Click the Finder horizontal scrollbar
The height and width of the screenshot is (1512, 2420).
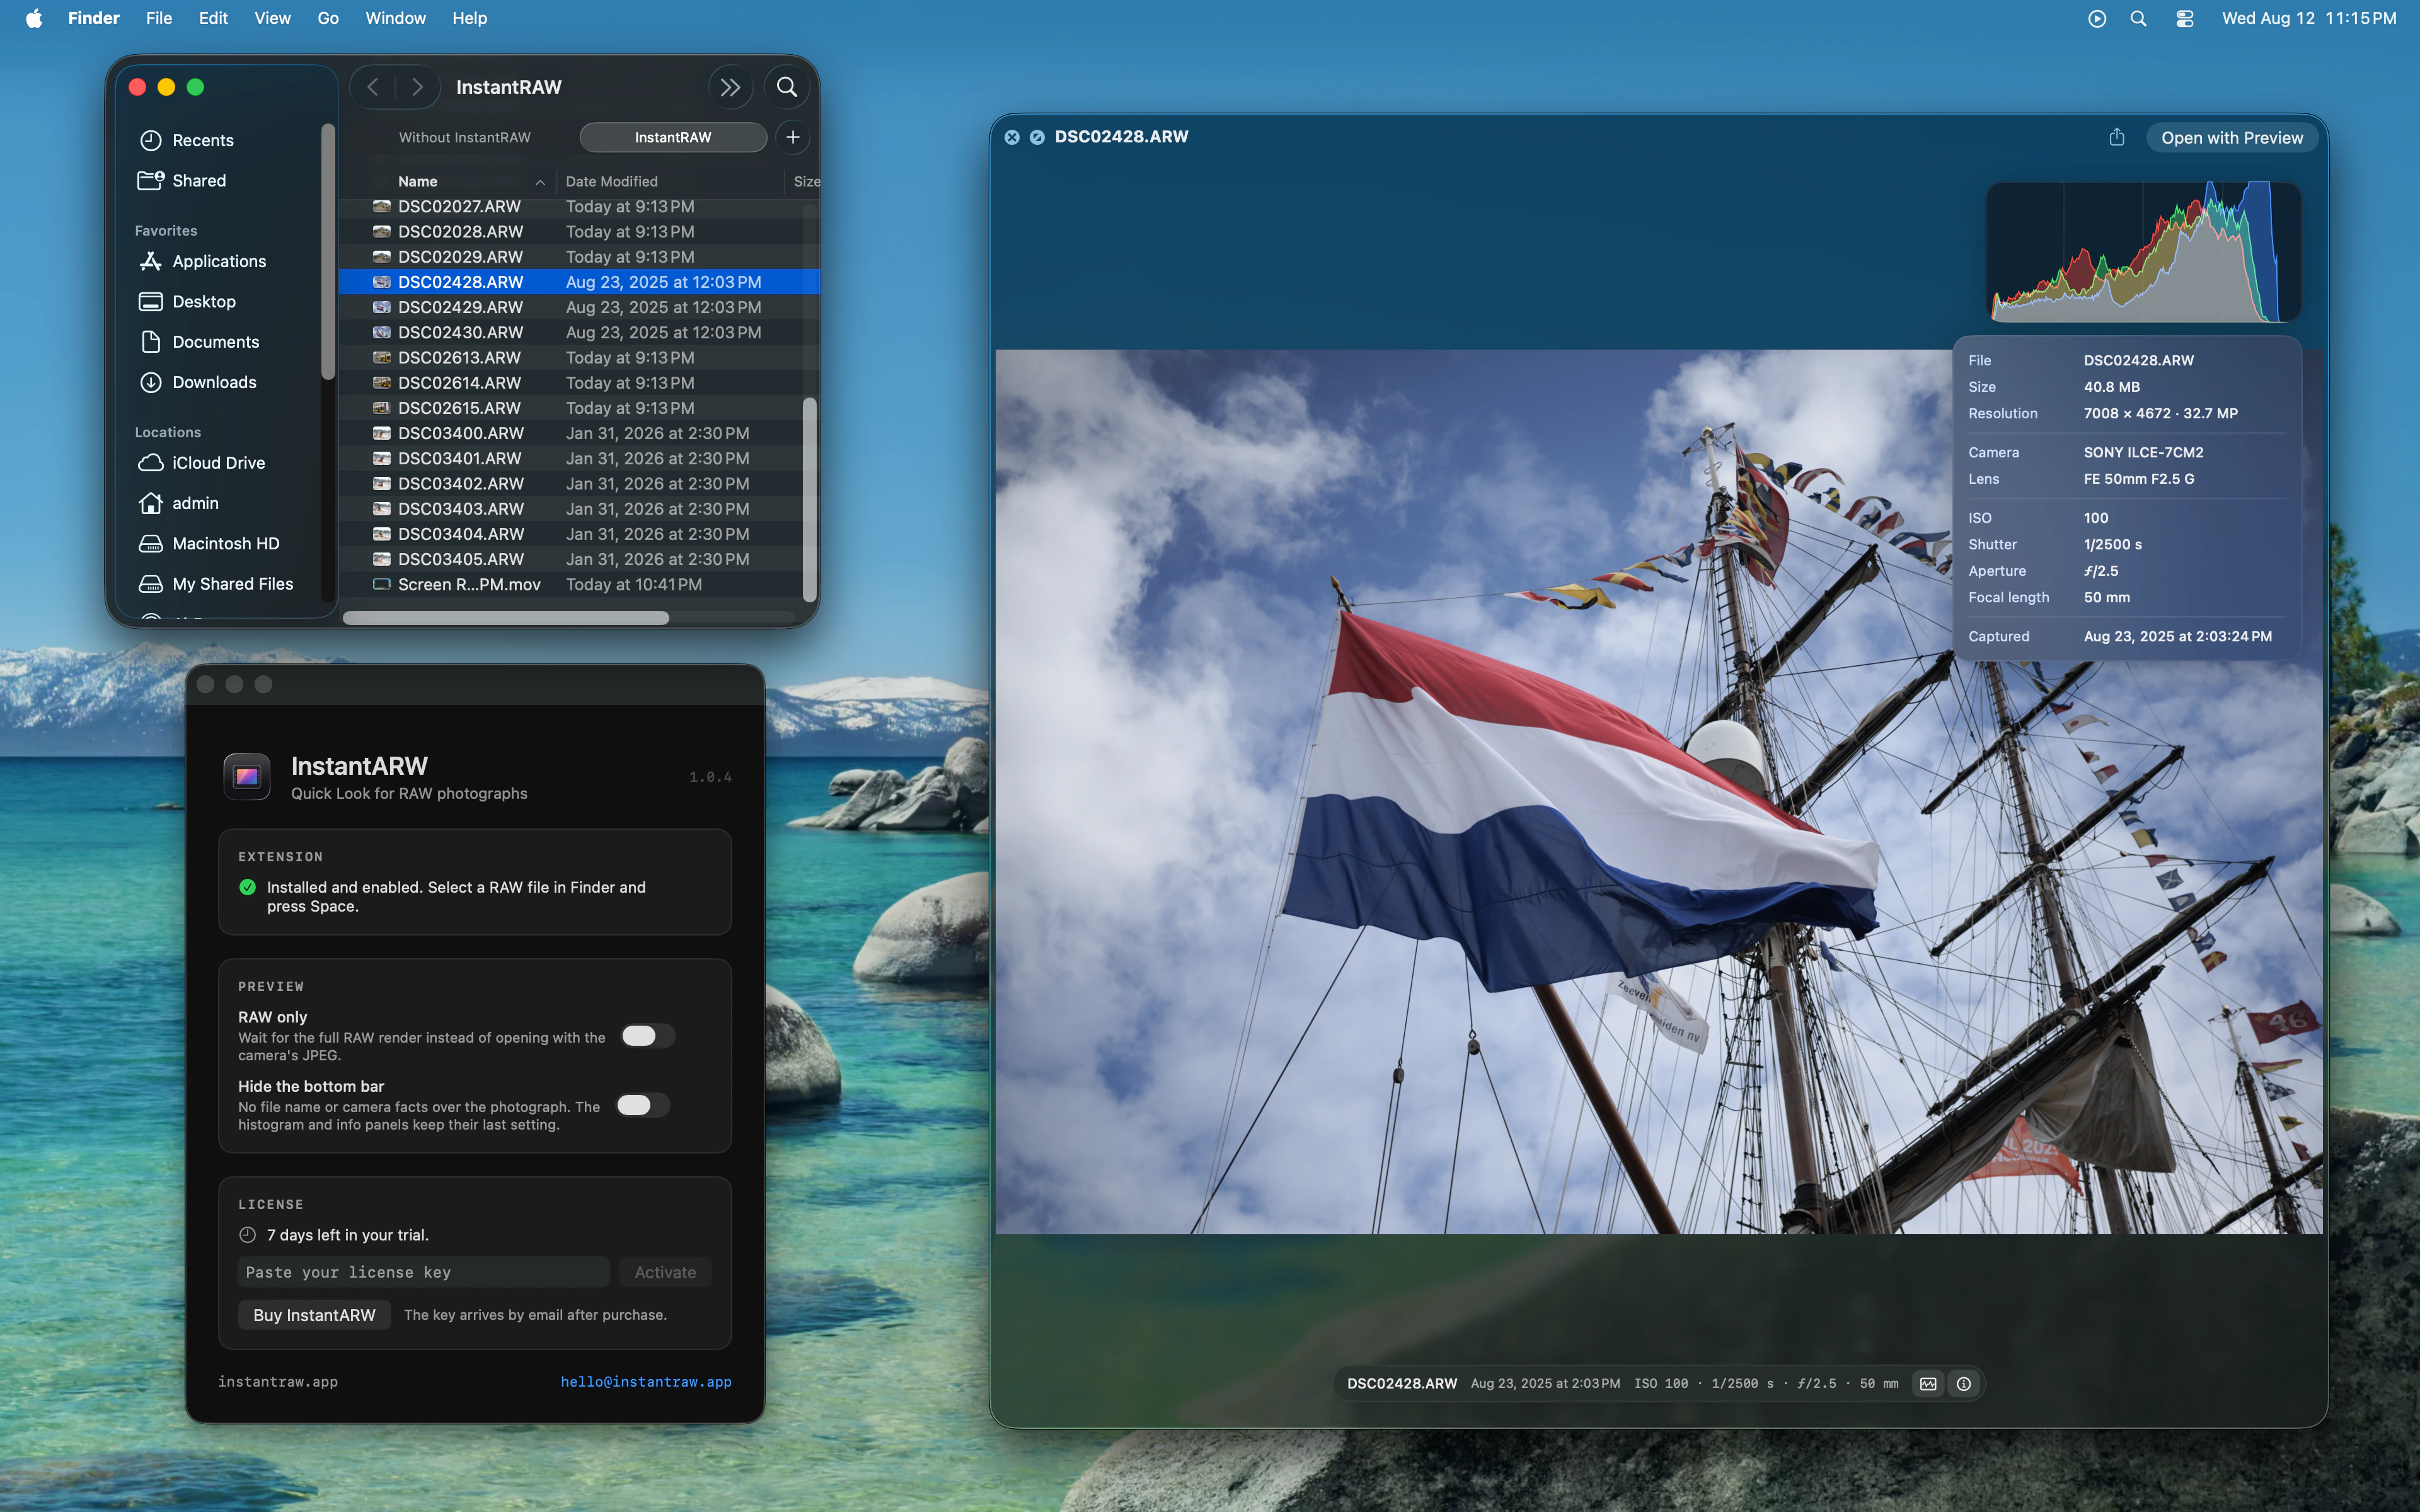point(506,618)
